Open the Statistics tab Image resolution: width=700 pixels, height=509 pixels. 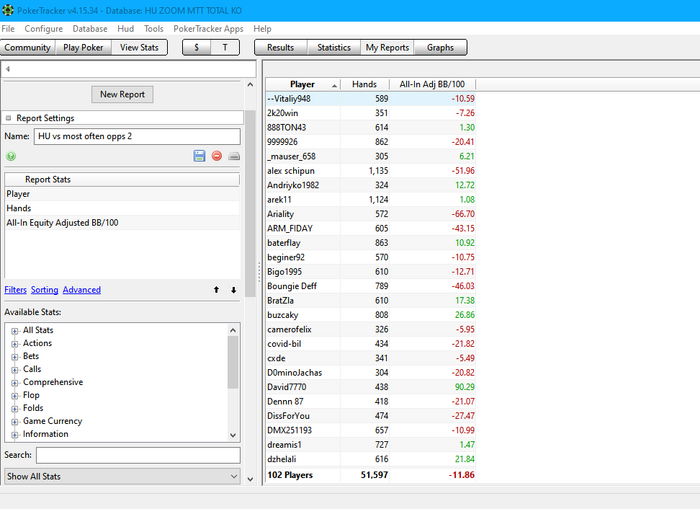tap(334, 47)
